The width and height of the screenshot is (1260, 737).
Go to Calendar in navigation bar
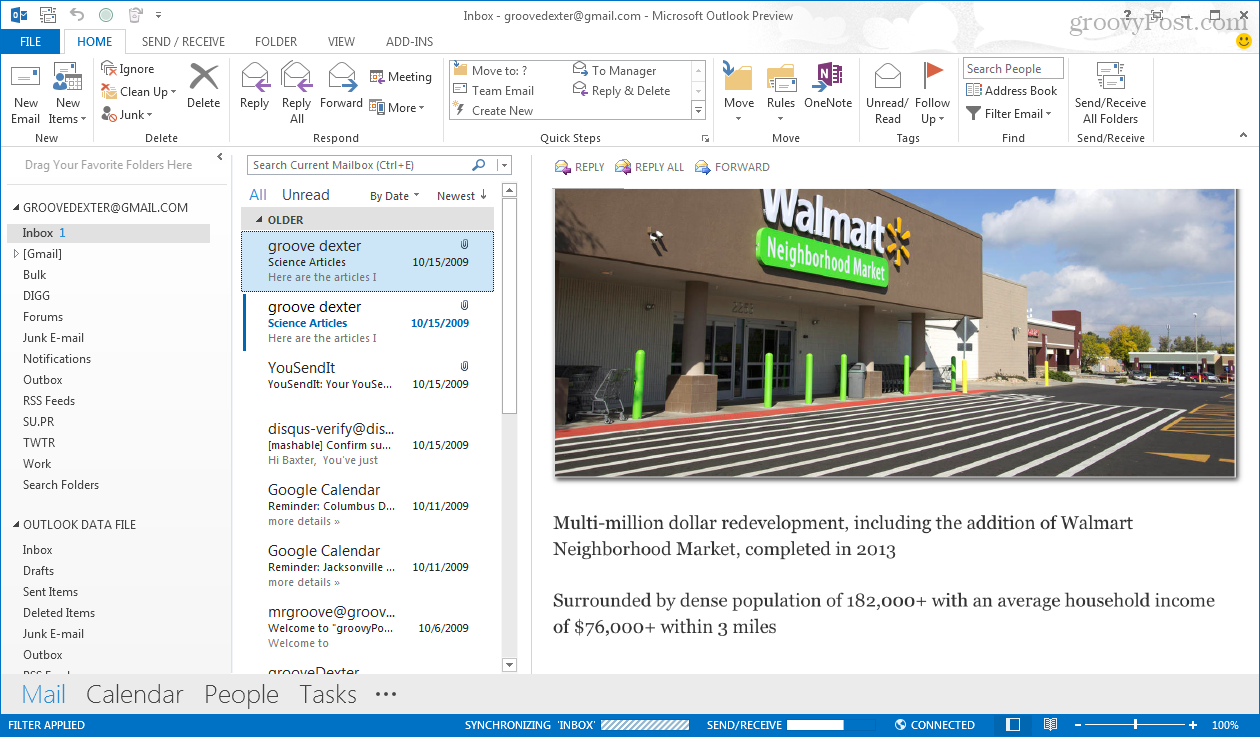click(x=135, y=695)
